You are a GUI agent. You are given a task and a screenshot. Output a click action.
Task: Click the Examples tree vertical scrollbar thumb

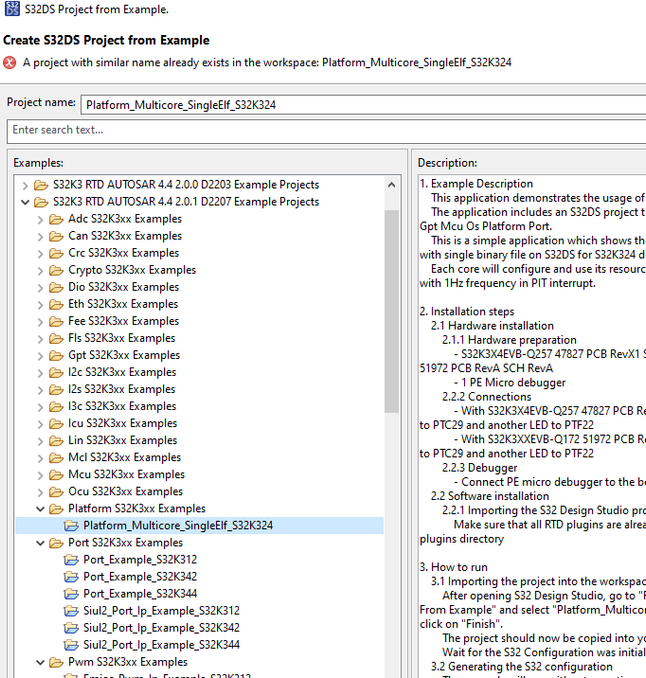pos(392,311)
